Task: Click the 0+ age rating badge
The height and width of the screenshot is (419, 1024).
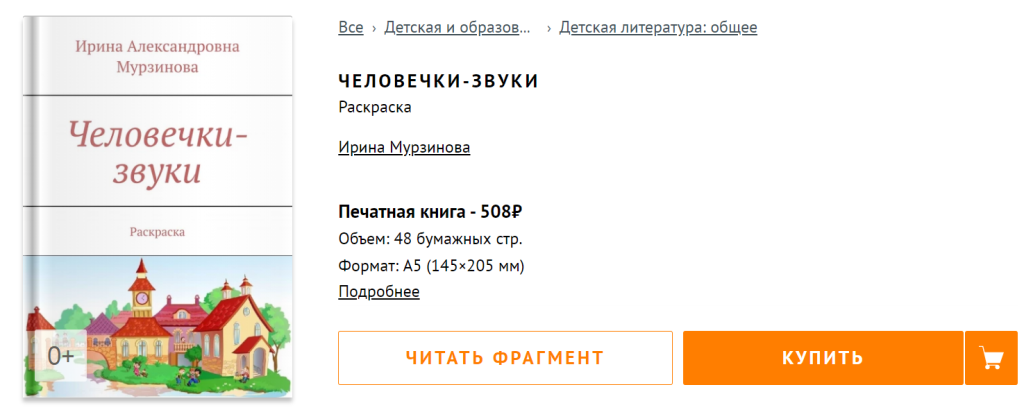Action: pyautogui.click(x=61, y=356)
